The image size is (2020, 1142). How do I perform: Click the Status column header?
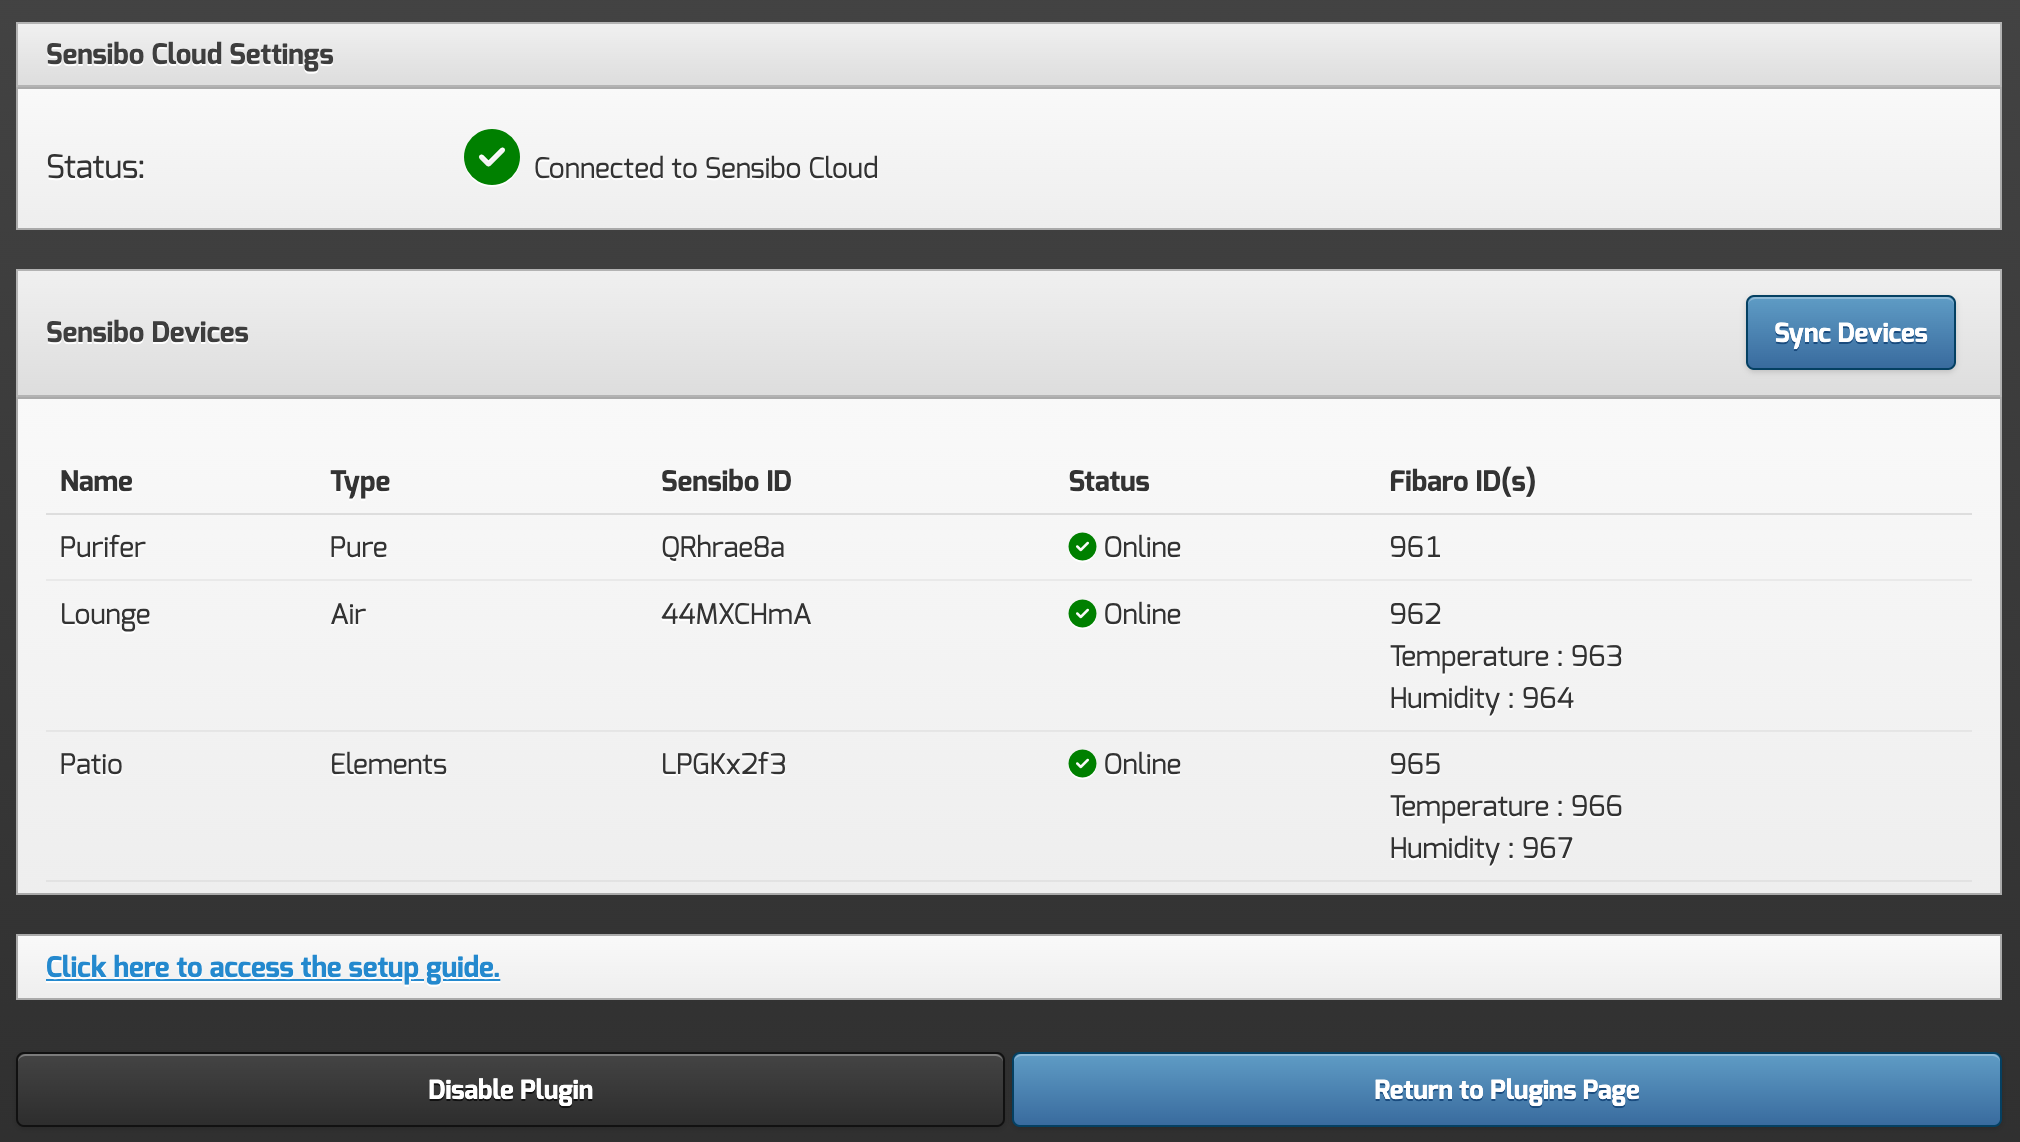pyautogui.click(x=1108, y=481)
